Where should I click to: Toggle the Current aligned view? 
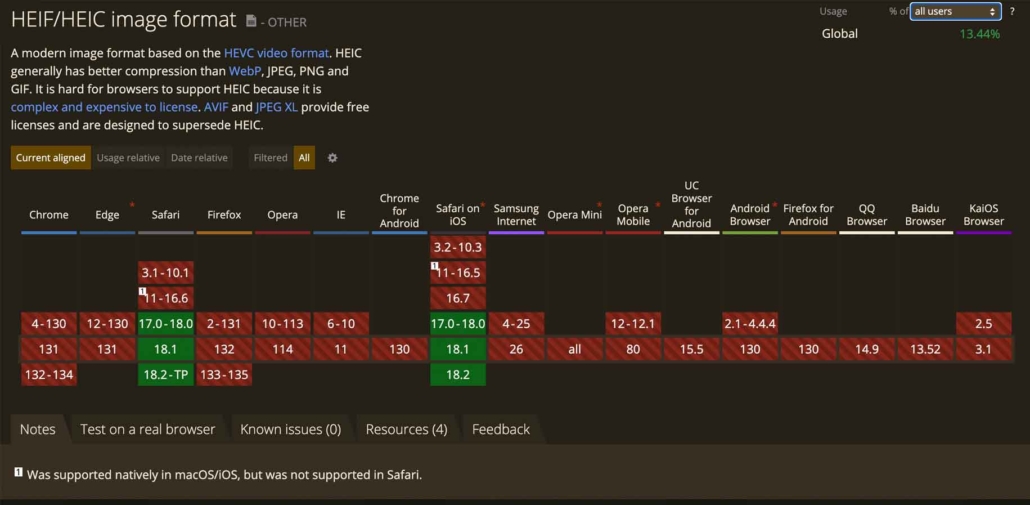click(50, 158)
